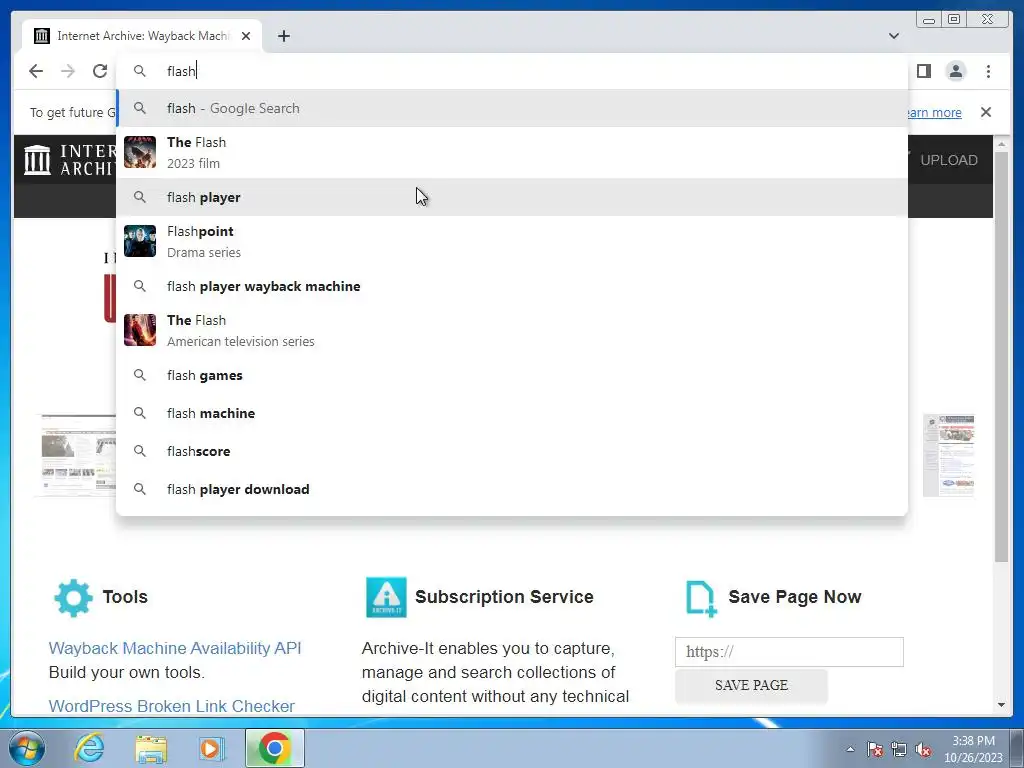Launch Internet Explorer from taskbar

pyautogui.click(x=89, y=748)
